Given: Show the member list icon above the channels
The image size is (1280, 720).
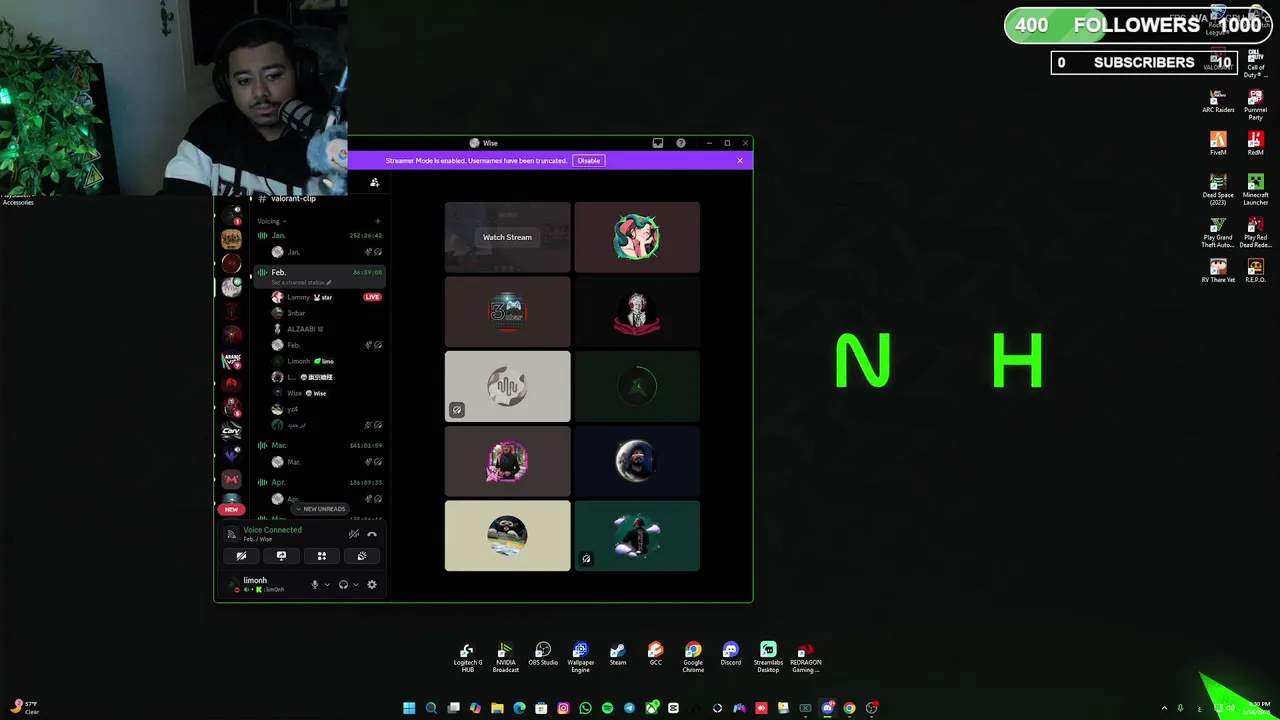Looking at the screenshot, I should click(374, 182).
